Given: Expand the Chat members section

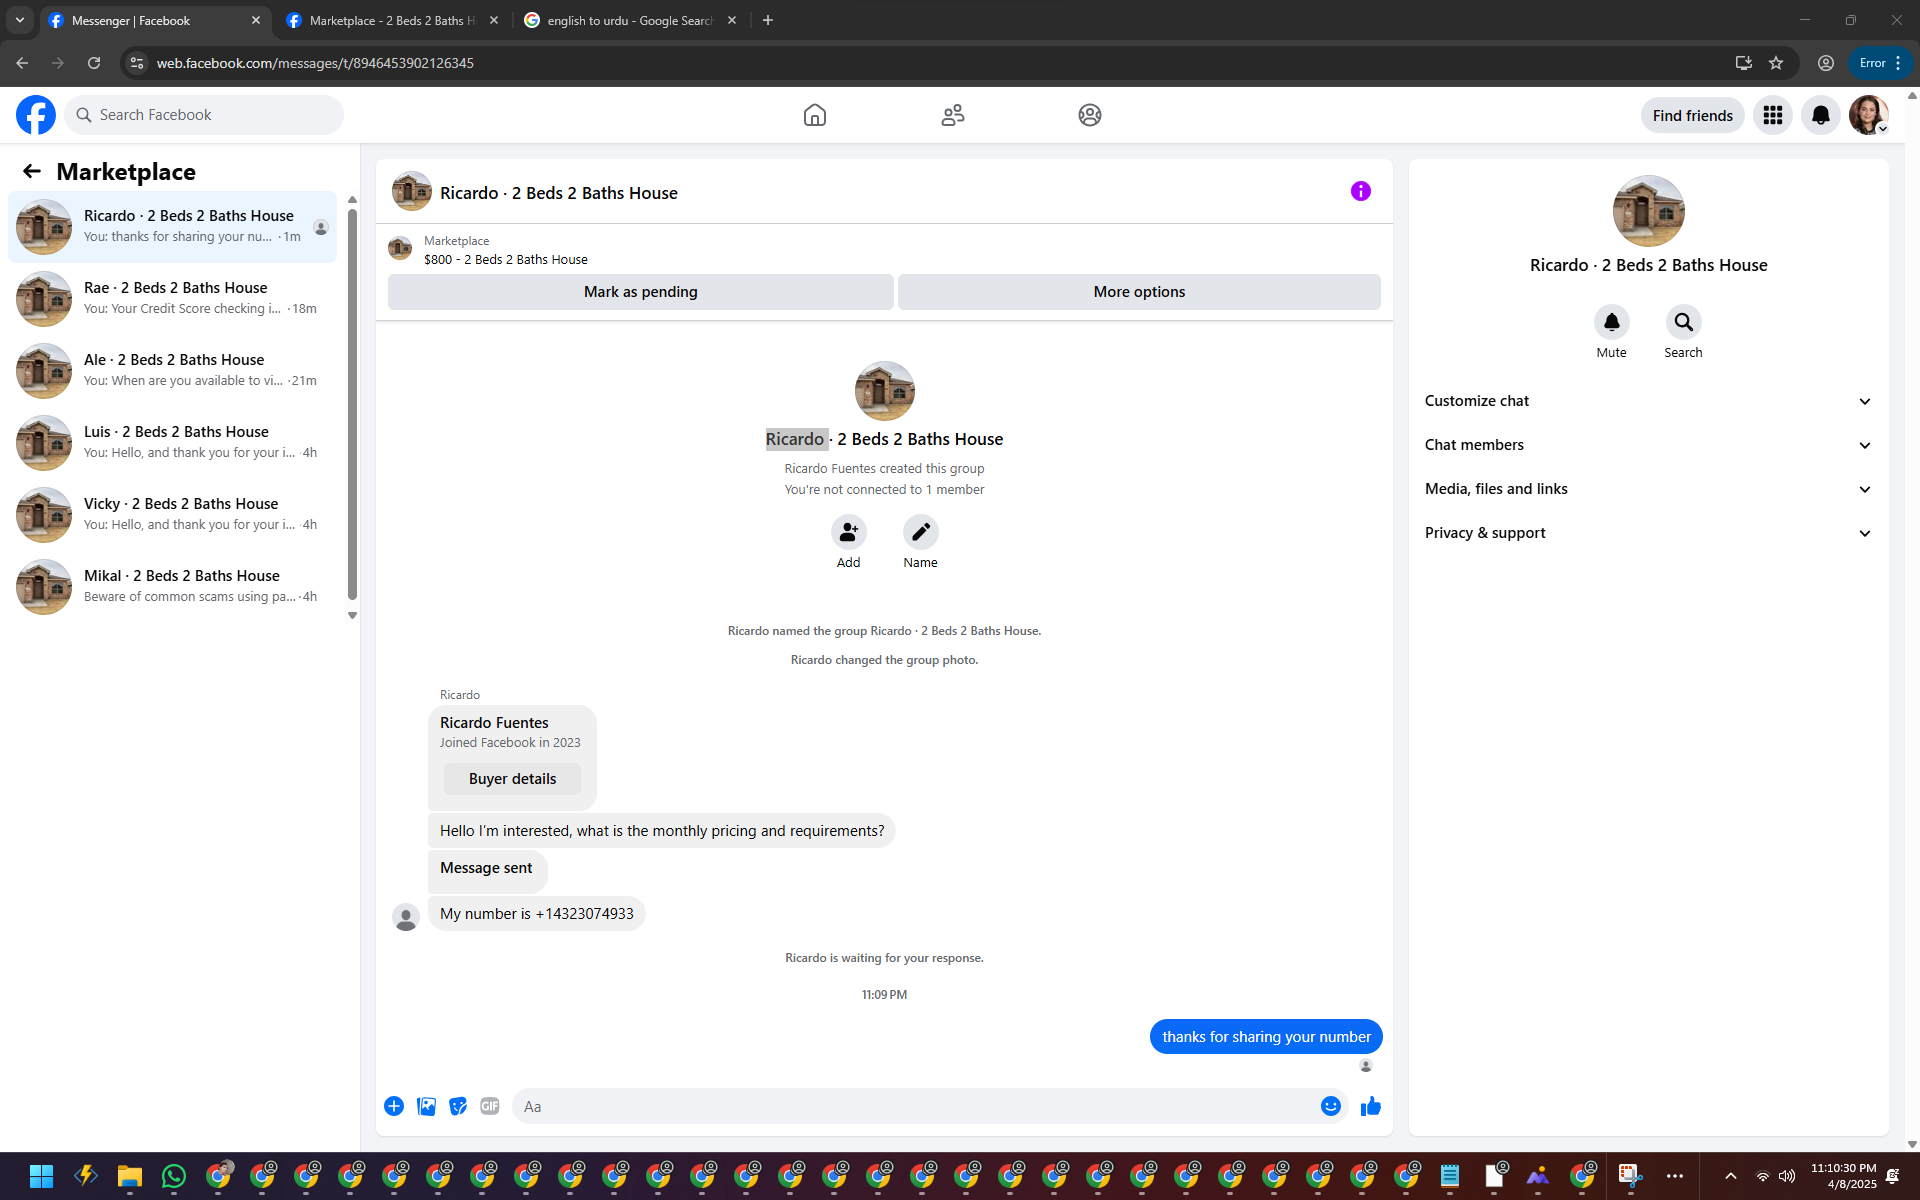Looking at the screenshot, I should (x=1648, y=445).
